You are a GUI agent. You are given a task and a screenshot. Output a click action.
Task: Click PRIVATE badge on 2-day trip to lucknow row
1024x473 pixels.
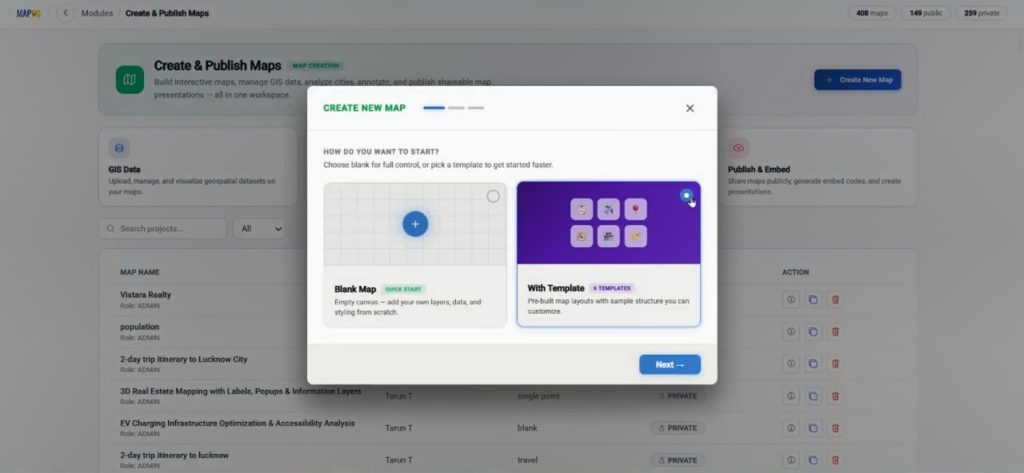tap(677, 460)
